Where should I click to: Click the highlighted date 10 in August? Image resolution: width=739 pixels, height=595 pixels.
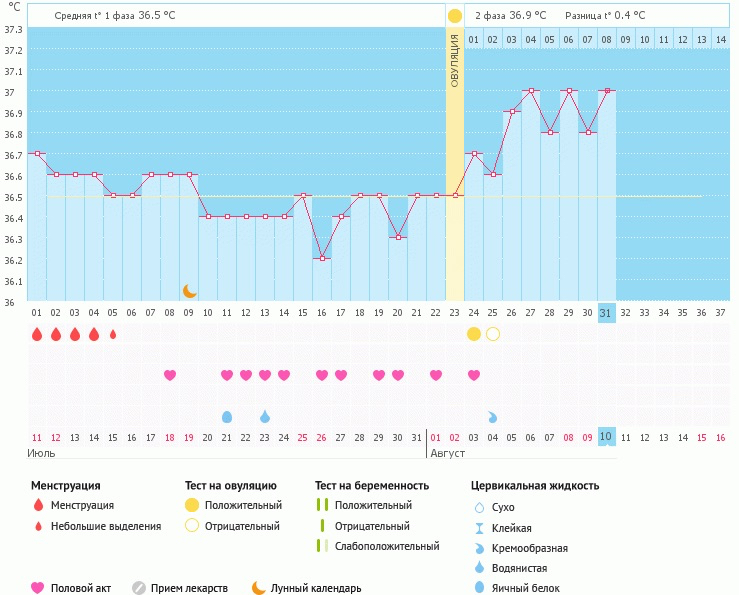[606, 437]
